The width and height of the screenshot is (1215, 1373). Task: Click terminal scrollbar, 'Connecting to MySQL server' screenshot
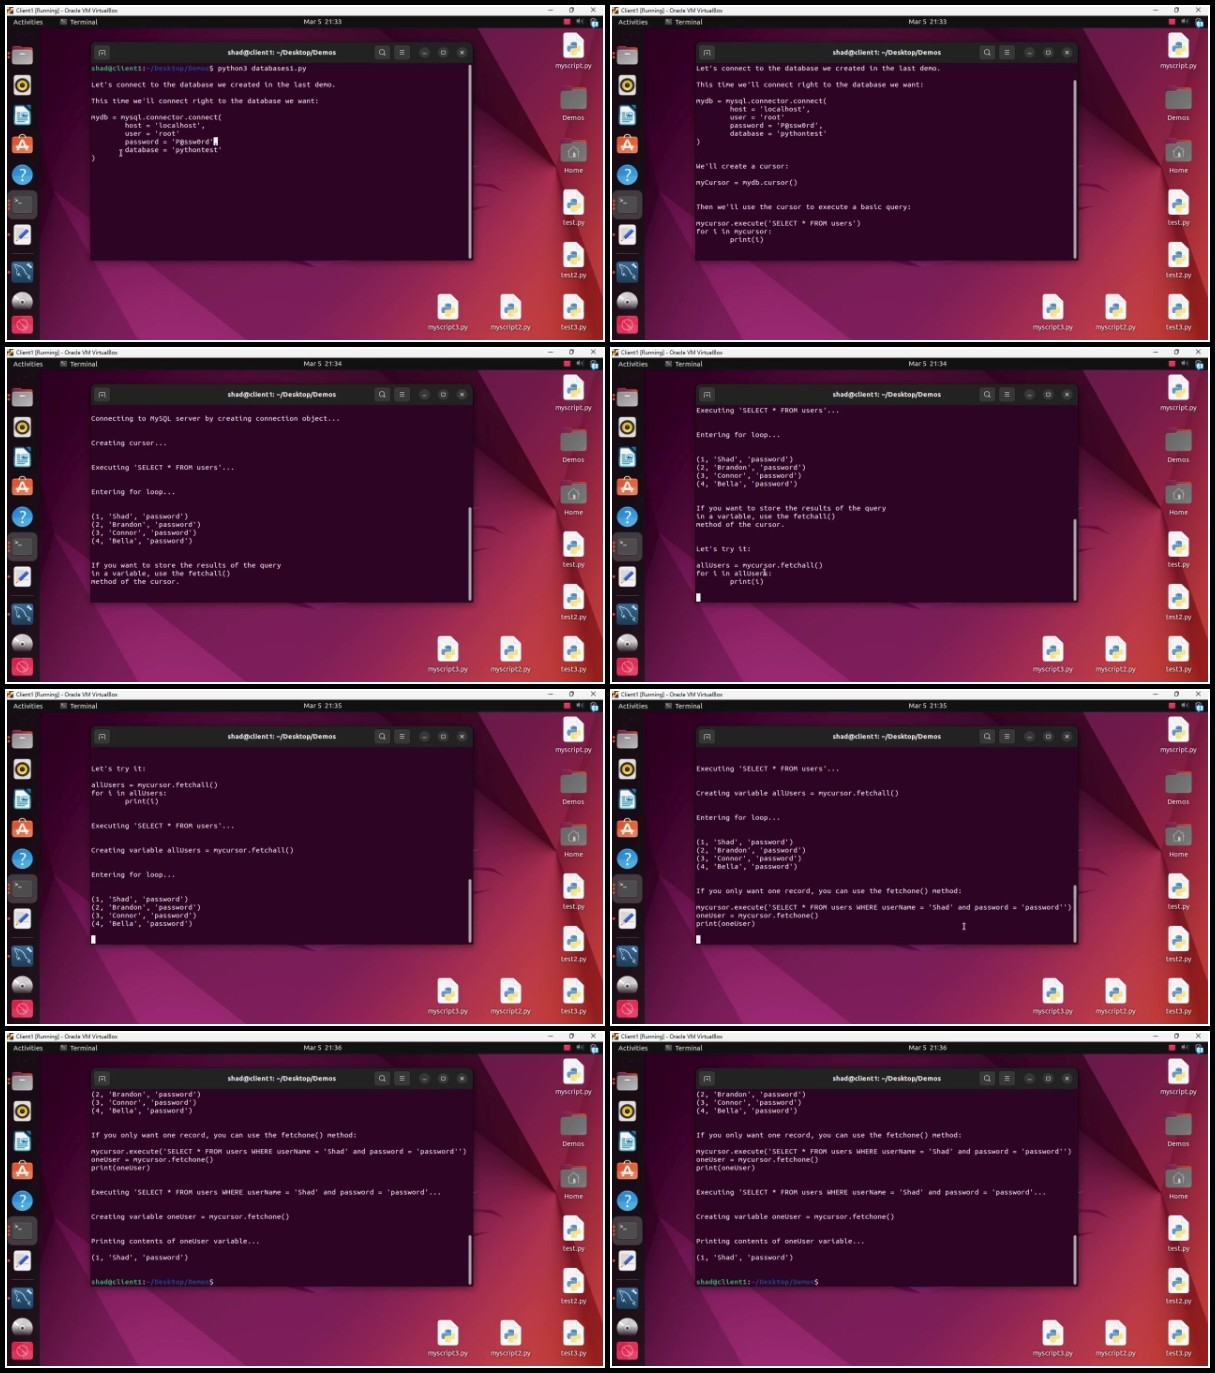tap(470, 552)
